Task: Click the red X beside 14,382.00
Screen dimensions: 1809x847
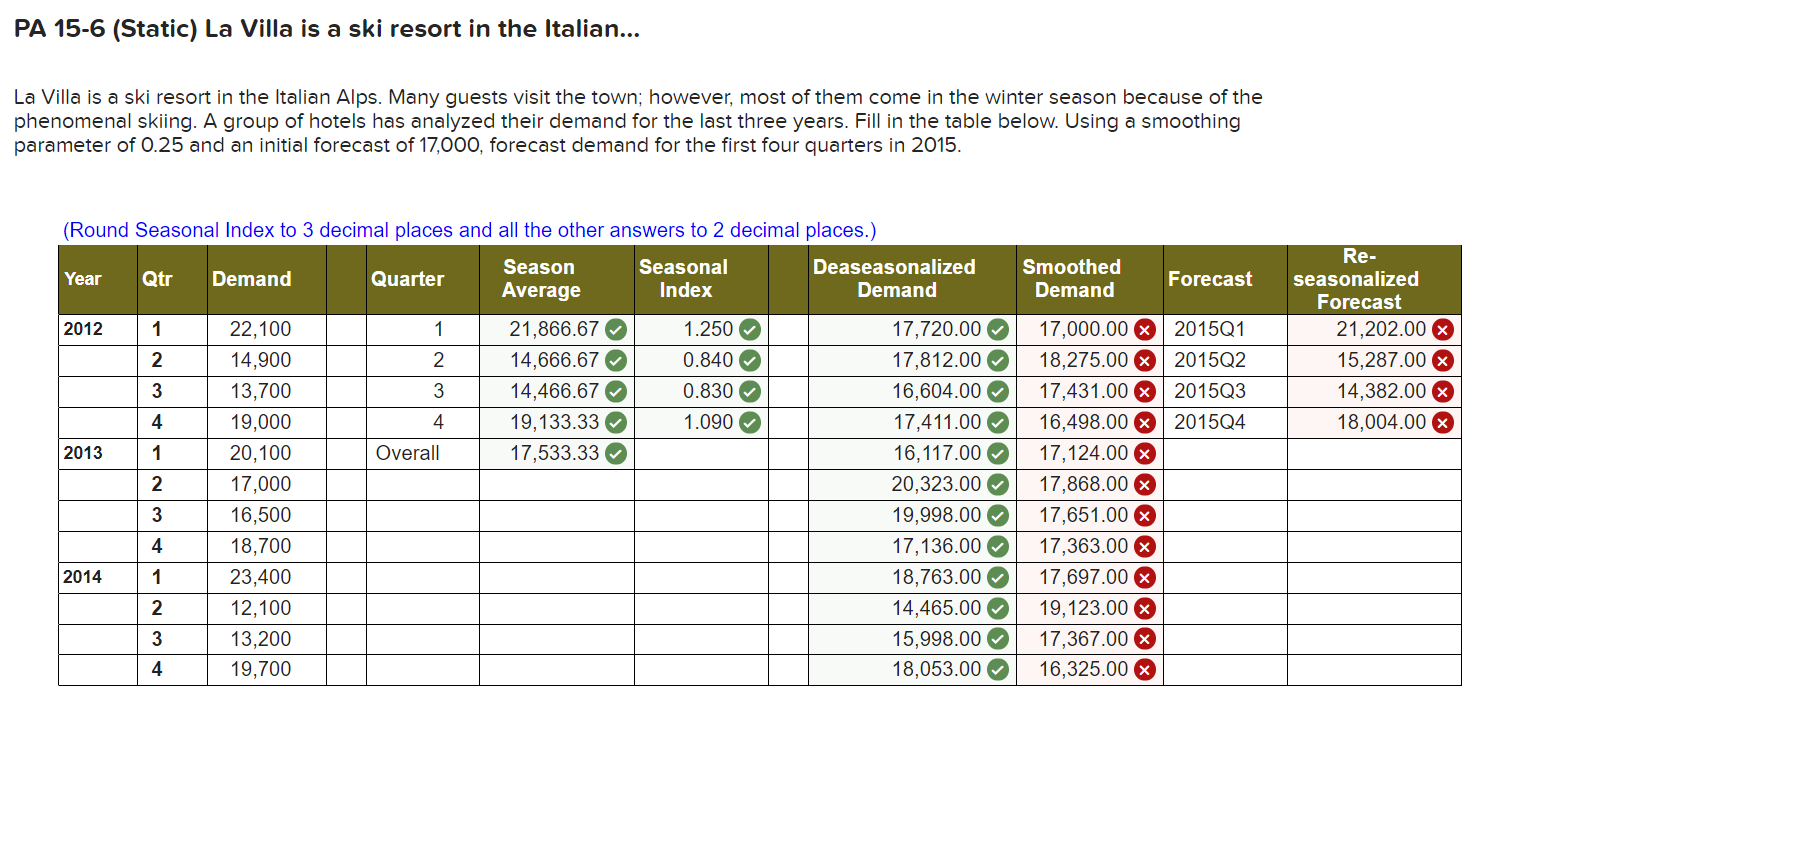Action: pyautogui.click(x=1443, y=392)
